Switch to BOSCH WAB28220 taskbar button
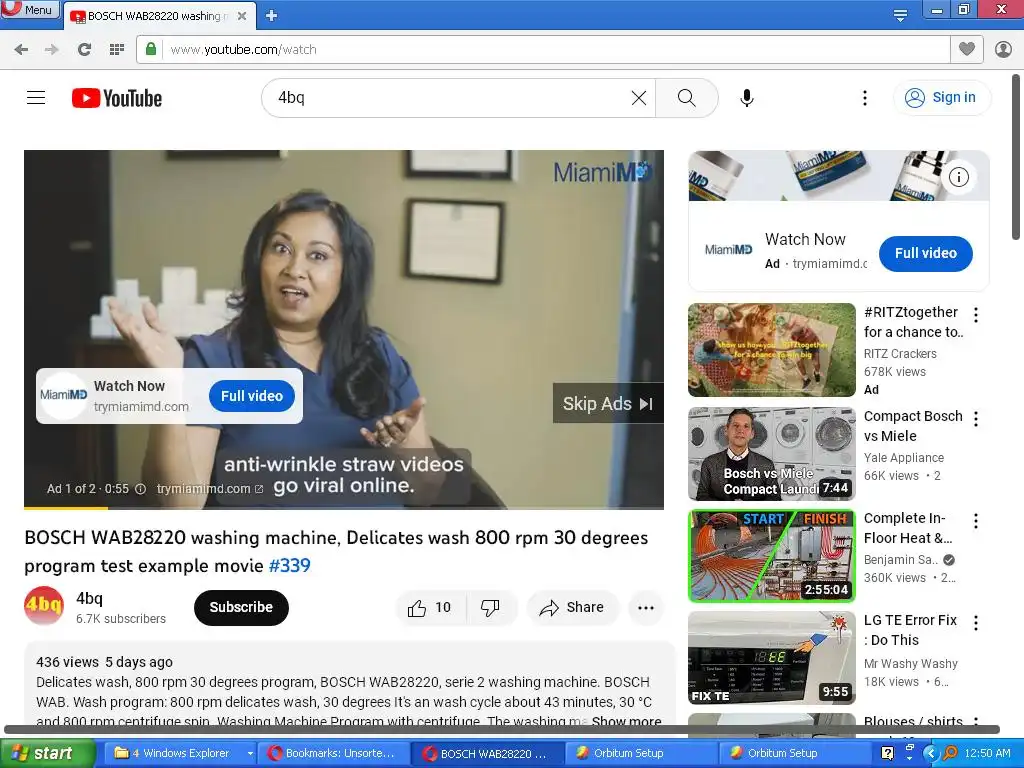The image size is (1024, 768). 487,753
